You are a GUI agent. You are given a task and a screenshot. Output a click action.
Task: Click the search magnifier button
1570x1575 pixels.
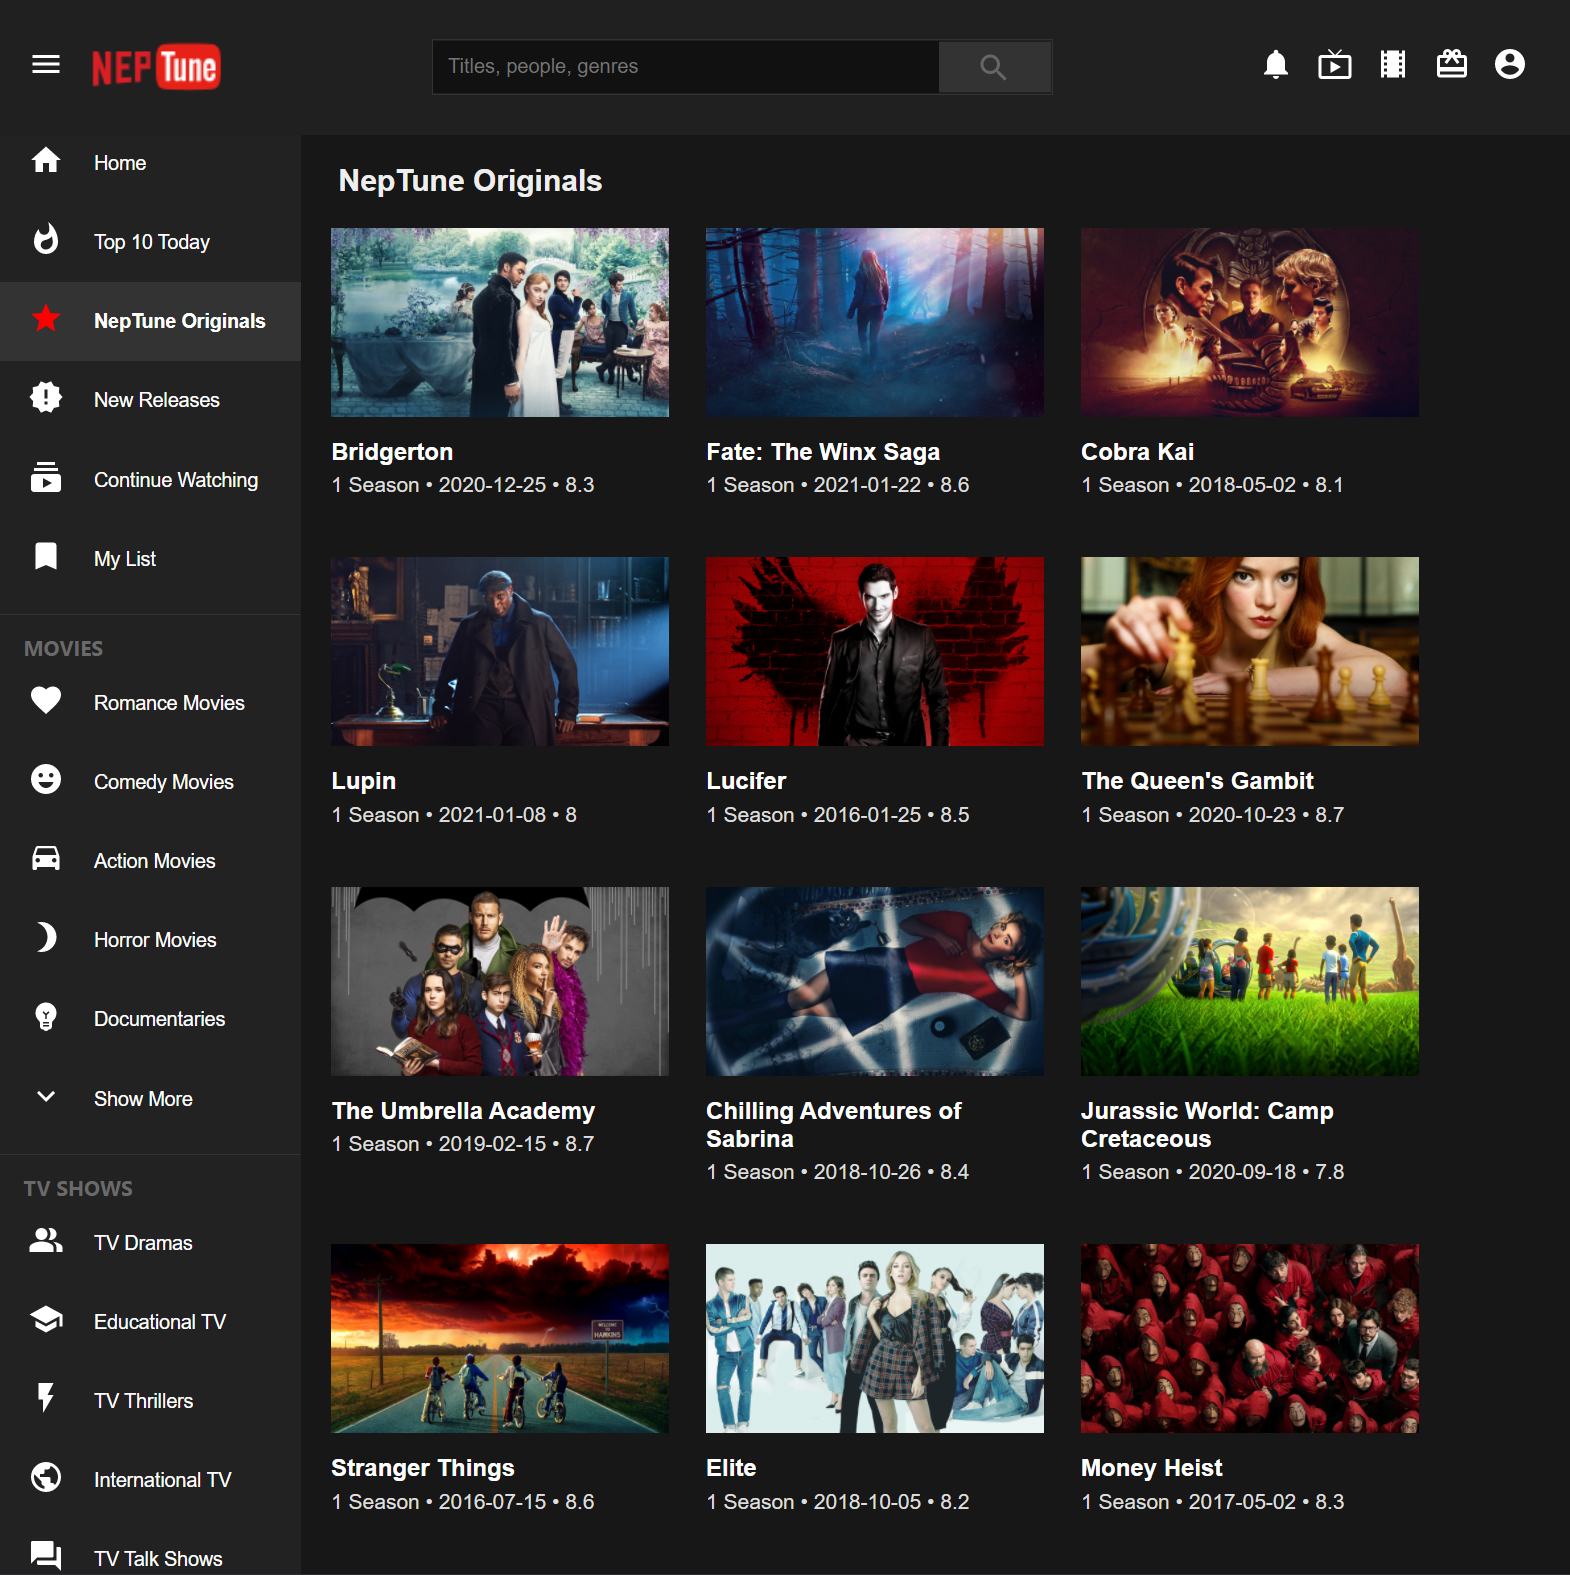[994, 67]
